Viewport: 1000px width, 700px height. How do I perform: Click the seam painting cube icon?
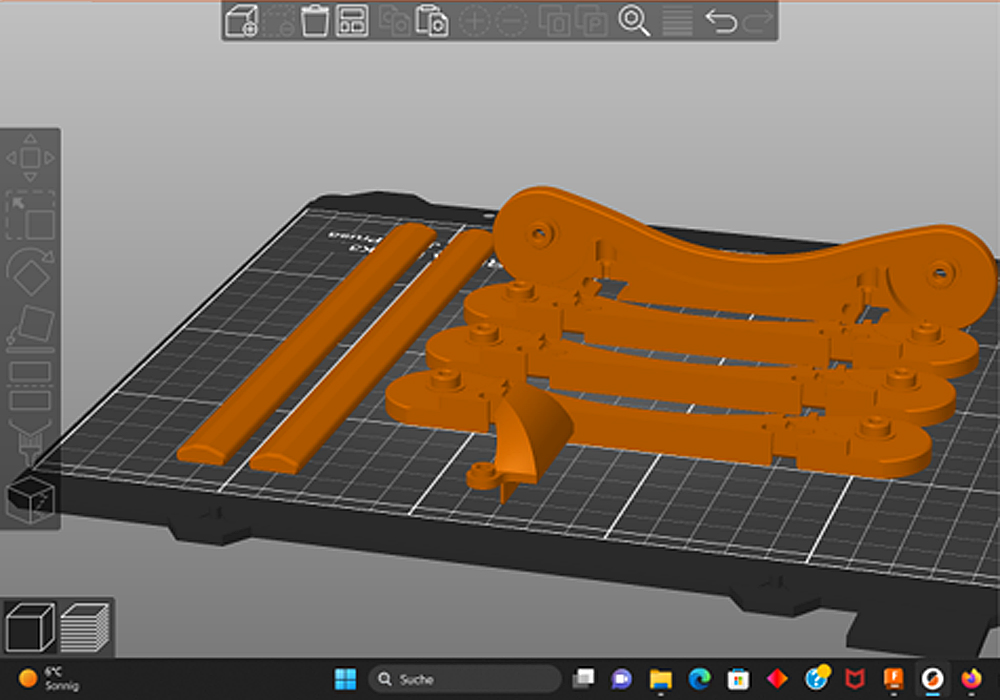(30, 498)
